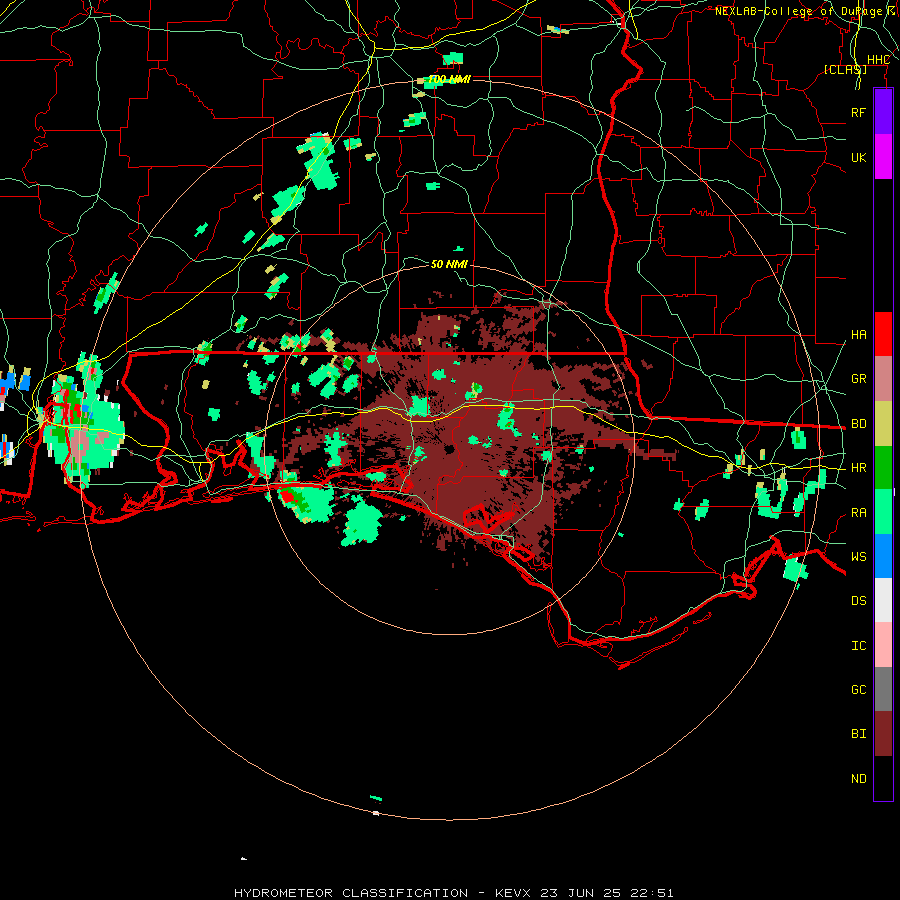This screenshot has width=900, height=900.
Task: Click the RF purple legend swatch
Action: pyautogui.click(x=883, y=112)
